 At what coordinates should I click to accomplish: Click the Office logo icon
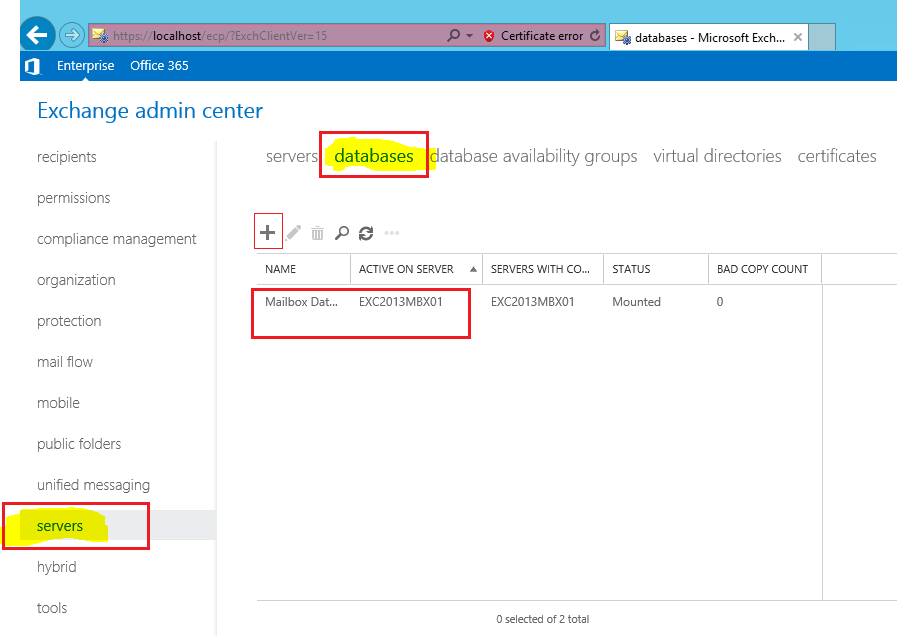click(x=33, y=66)
